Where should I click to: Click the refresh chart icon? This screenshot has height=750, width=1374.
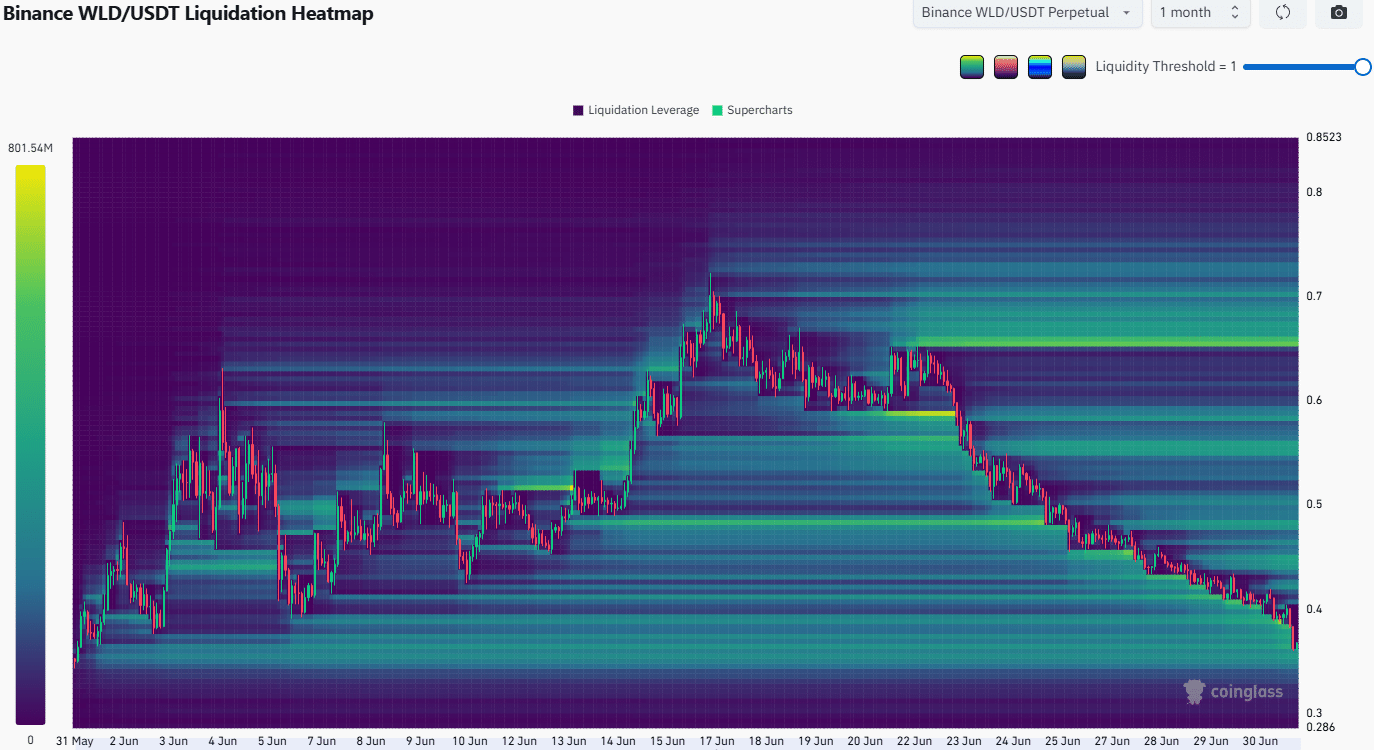coord(1283,13)
